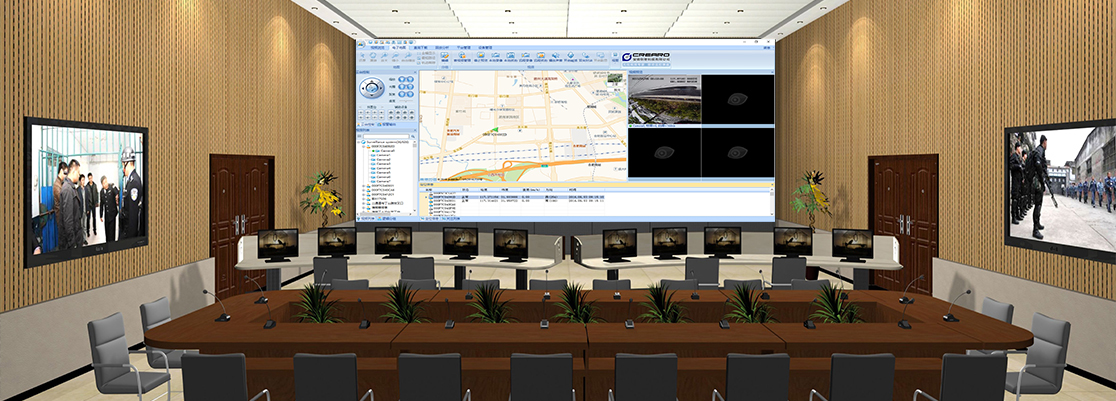Image resolution: width=1116 pixels, height=401 pixels.
Task: Click the Camera1 icon in device tree
Action: click(x=373, y=152)
